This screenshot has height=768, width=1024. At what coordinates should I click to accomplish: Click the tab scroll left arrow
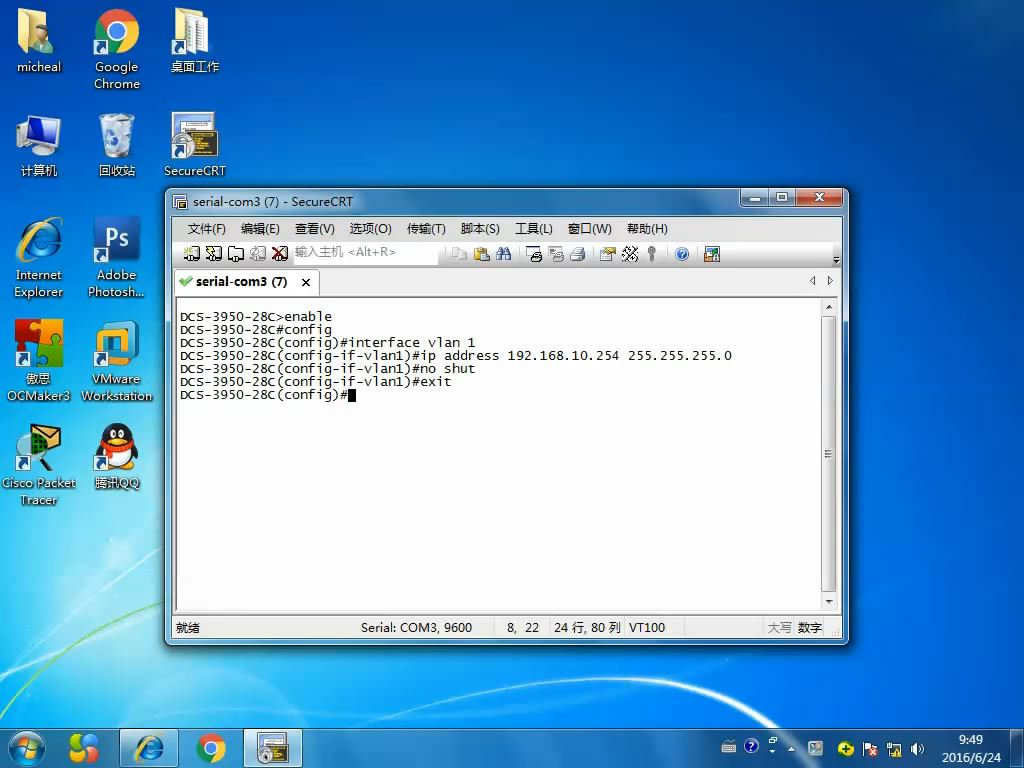pyautogui.click(x=812, y=280)
